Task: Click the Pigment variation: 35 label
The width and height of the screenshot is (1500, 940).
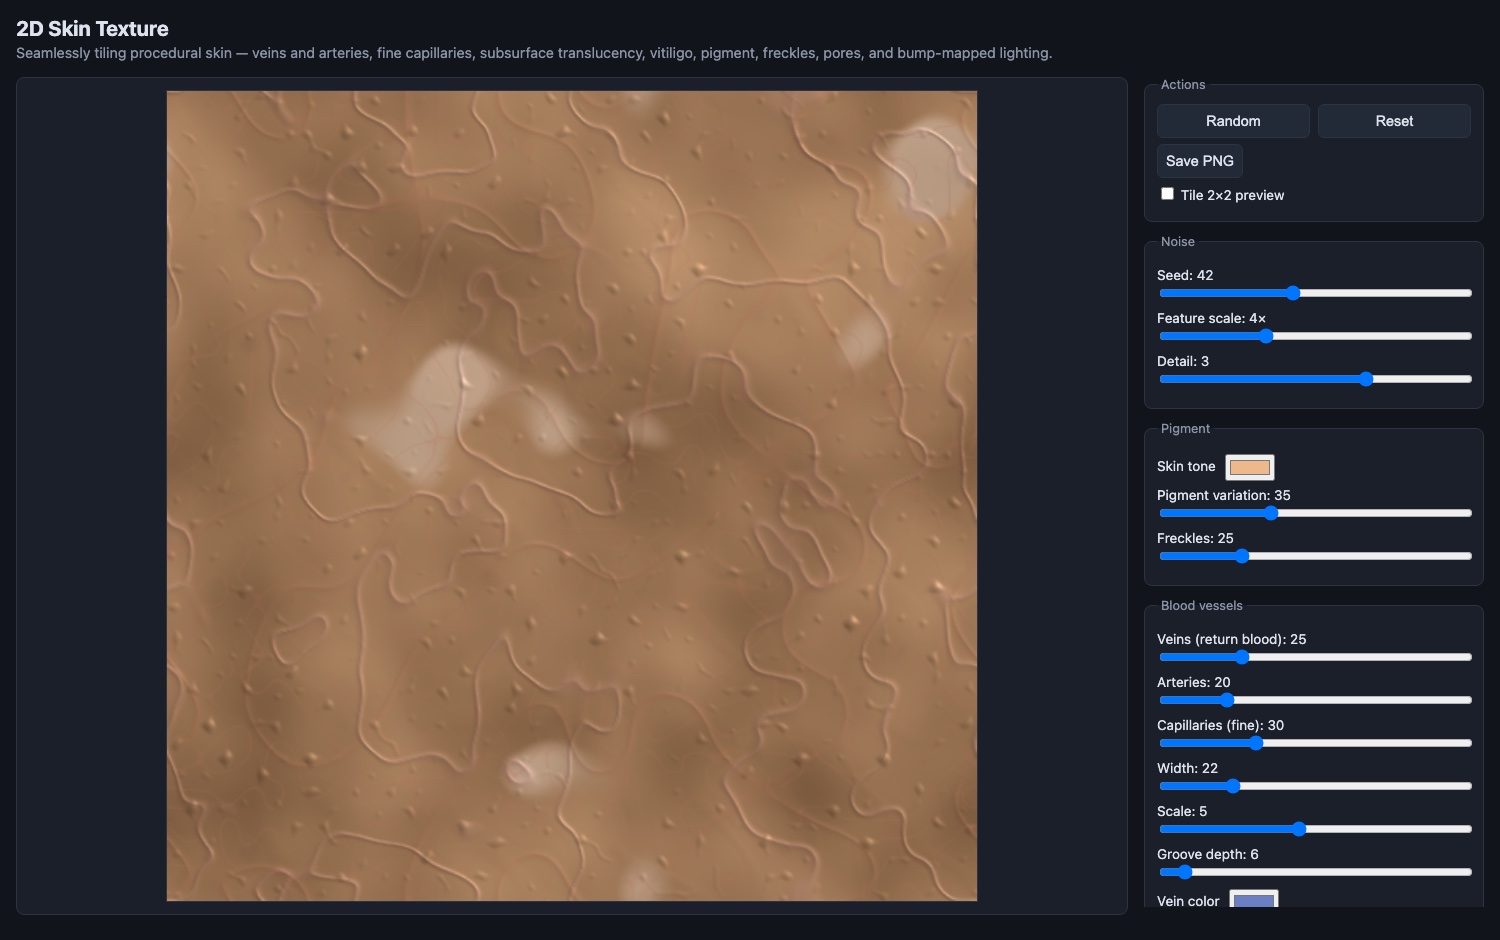Action: pyautogui.click(x=1224, y=495)
